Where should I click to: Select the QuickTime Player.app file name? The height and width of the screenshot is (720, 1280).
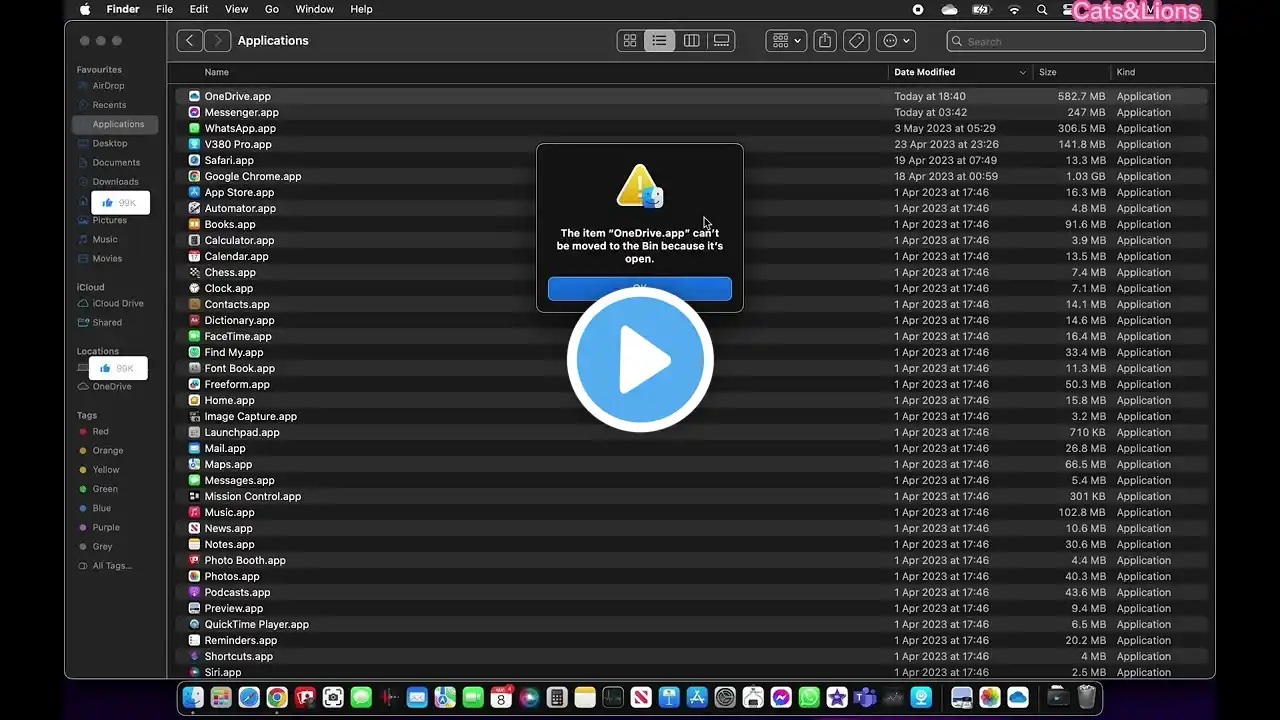pos(257,624)
